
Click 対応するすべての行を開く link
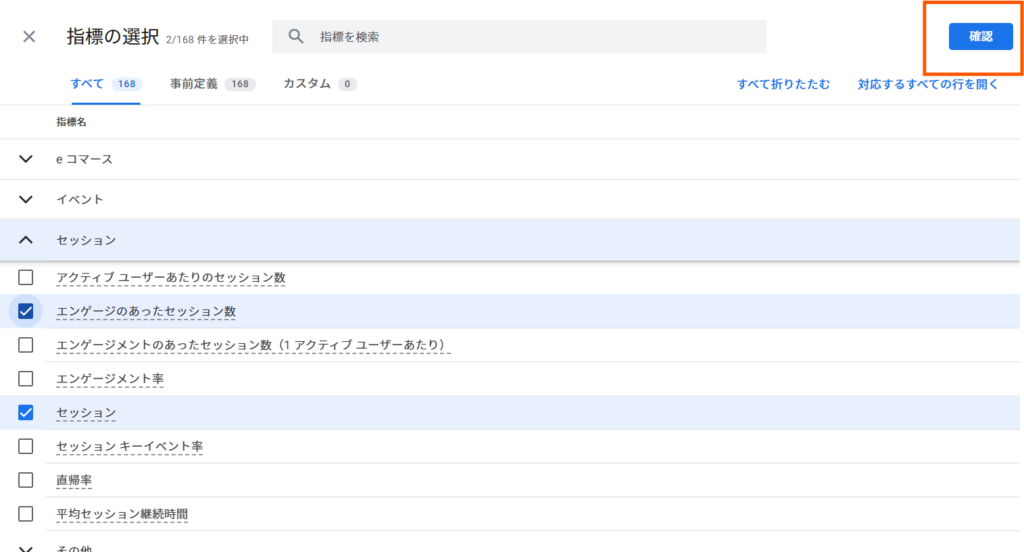927,84
